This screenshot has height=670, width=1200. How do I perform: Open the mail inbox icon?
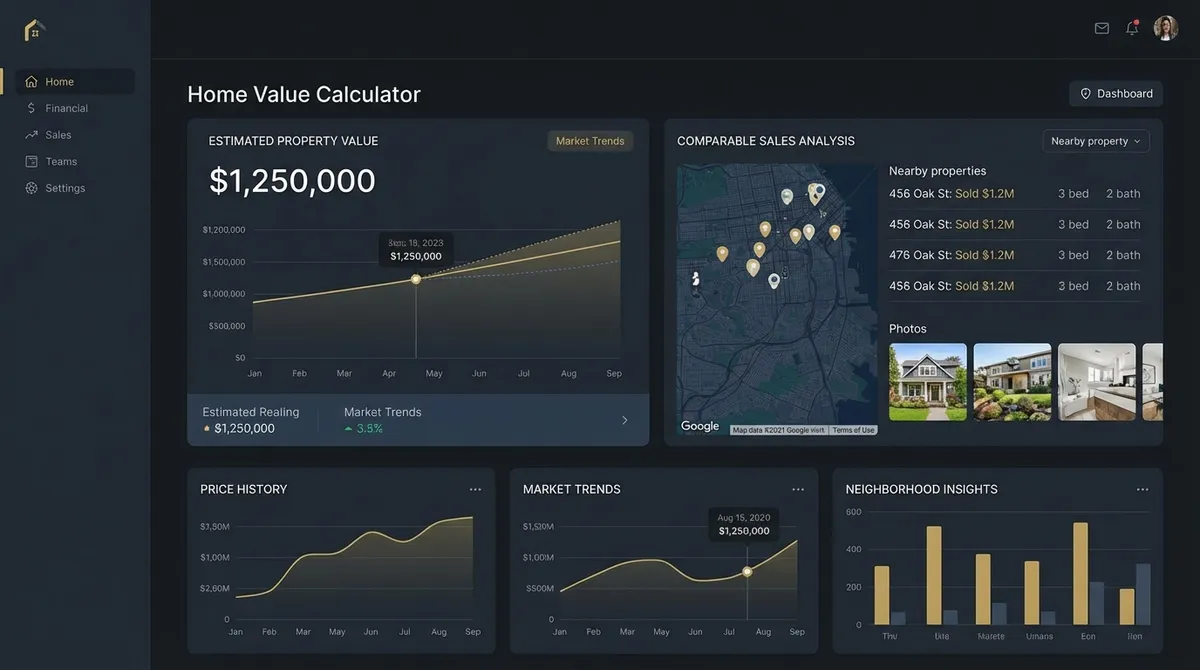point(1102,28)
